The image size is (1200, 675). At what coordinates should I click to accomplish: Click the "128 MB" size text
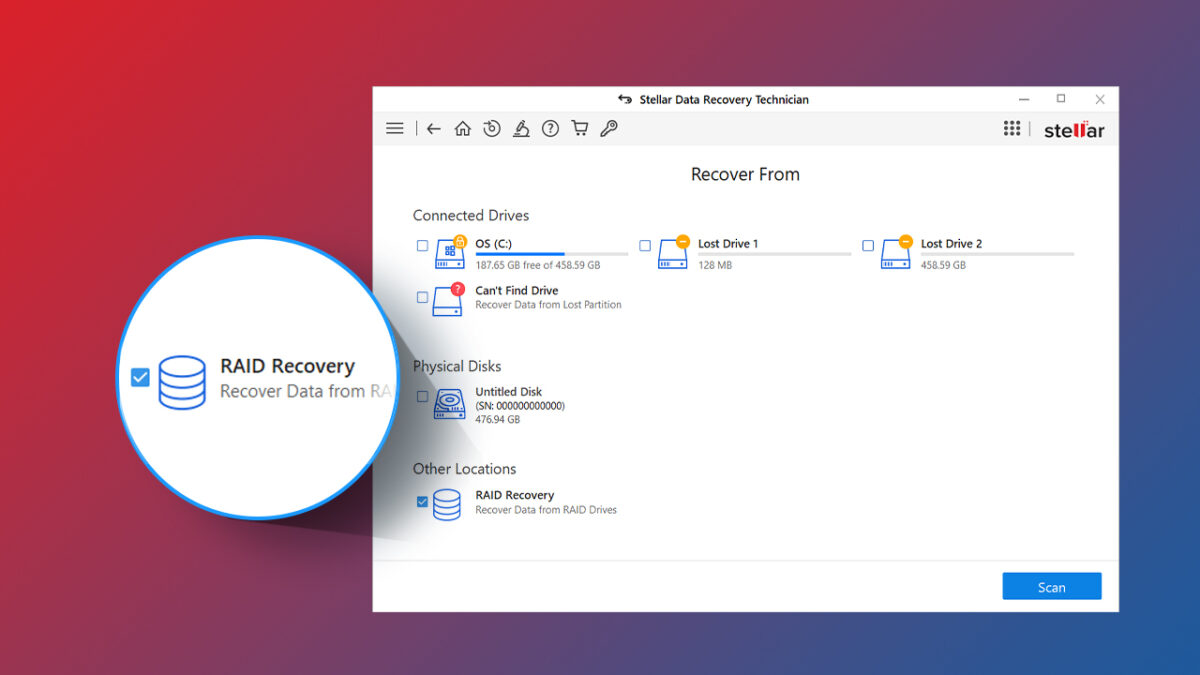(715, 266)
